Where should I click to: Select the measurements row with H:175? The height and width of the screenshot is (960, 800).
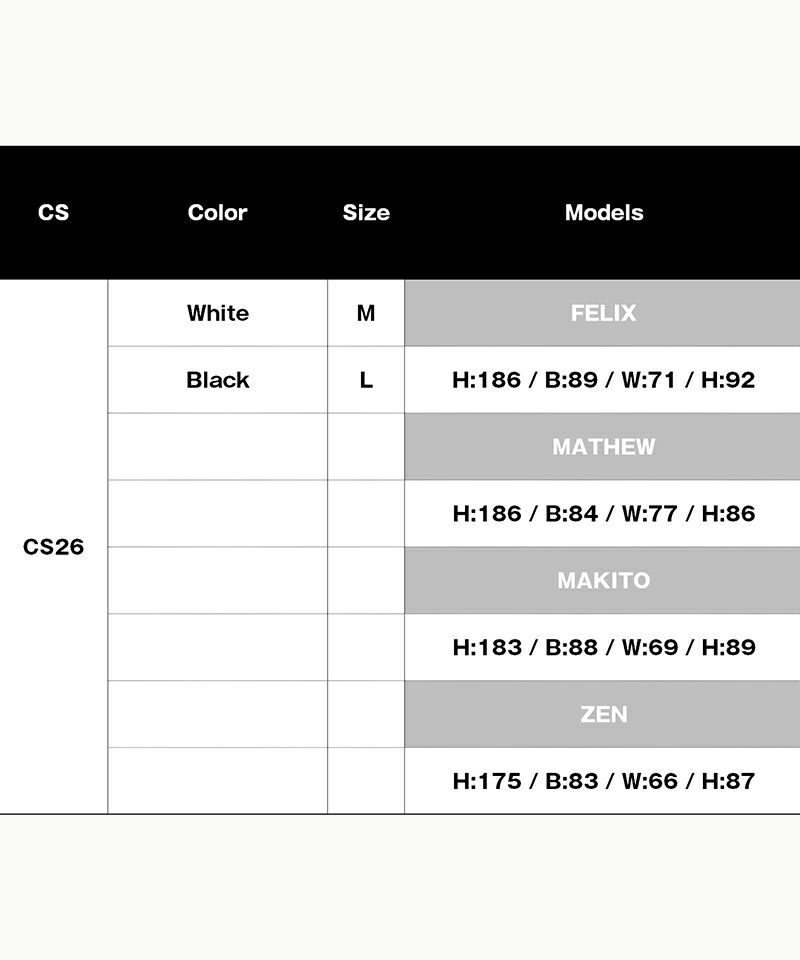(603, 781)
